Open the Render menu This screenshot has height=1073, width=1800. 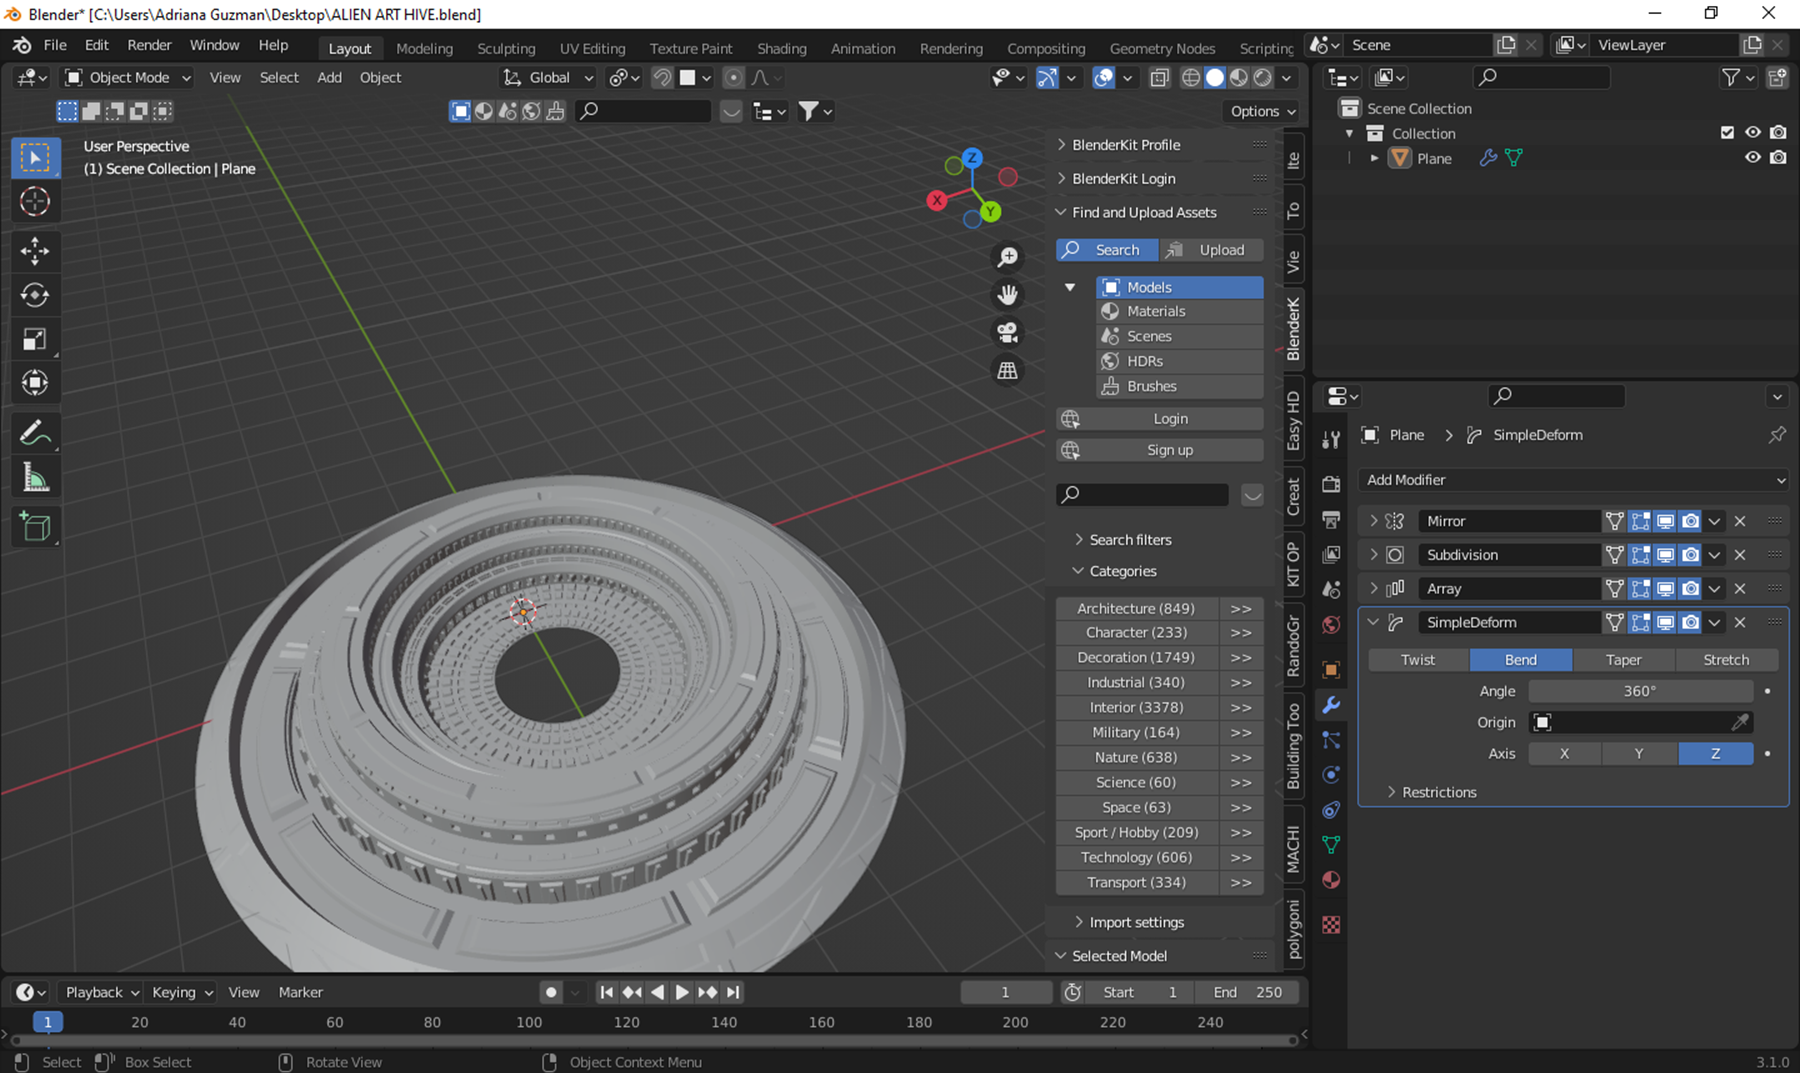click(149, 45)
